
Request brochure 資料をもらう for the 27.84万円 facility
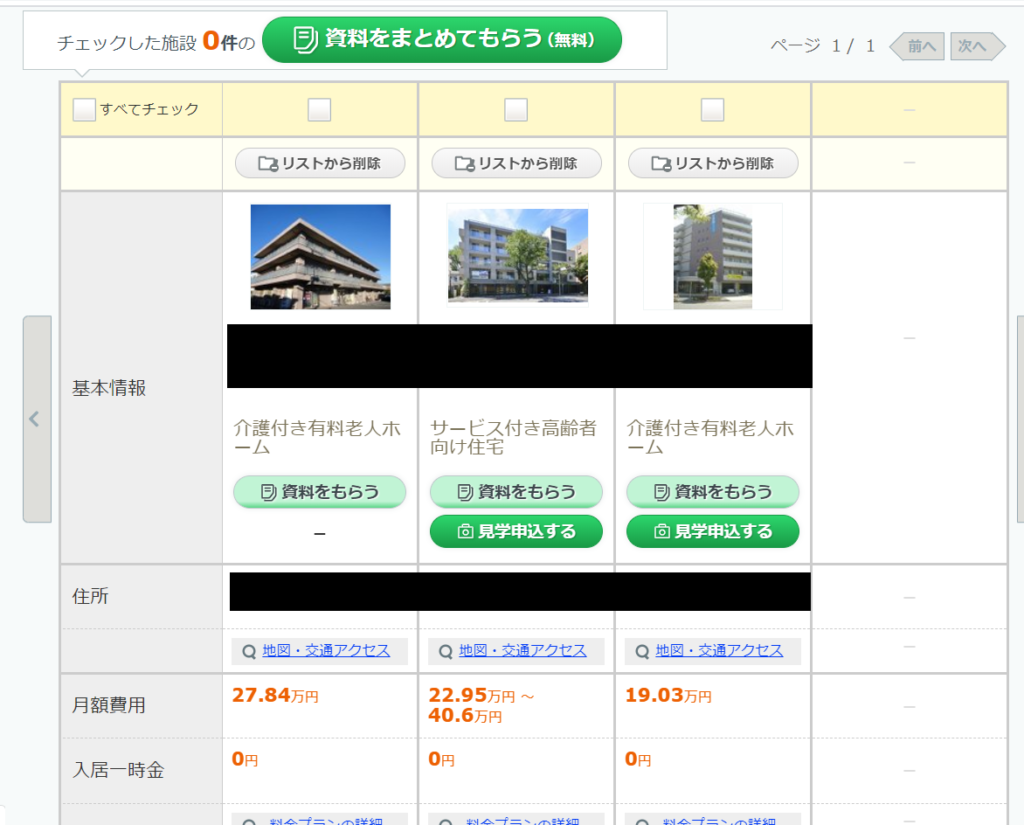(x=320, y=492)
